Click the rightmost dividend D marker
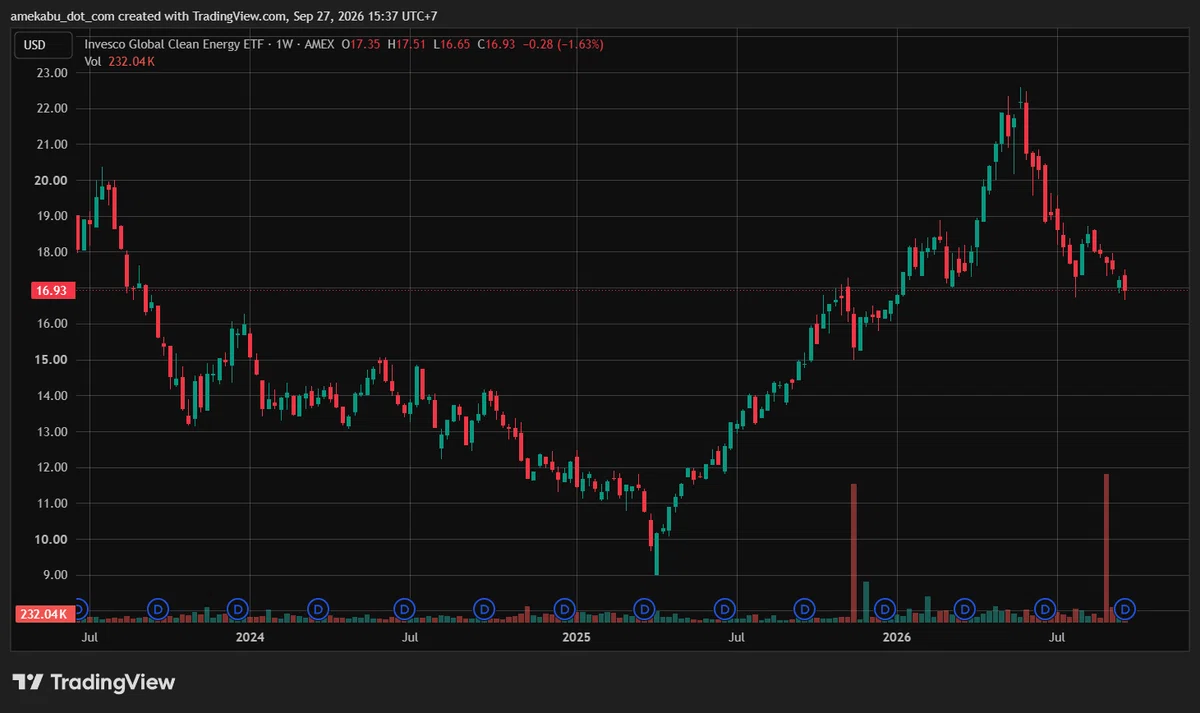The image size is (1200, 713). pos(1126,608)
